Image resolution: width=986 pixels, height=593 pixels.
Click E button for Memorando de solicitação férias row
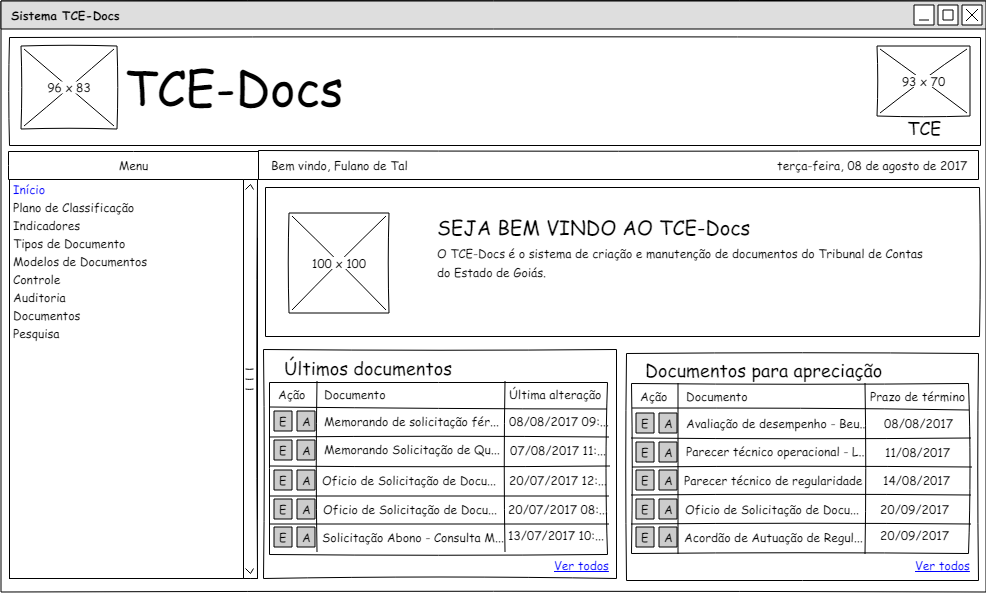(283, 422)
